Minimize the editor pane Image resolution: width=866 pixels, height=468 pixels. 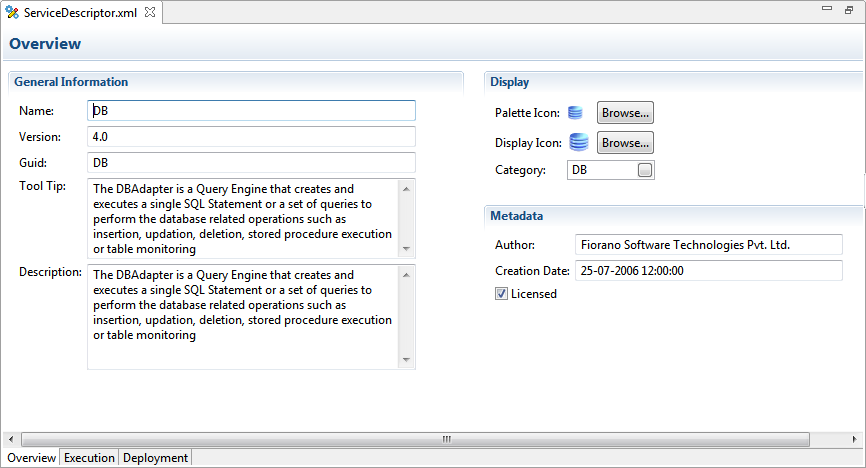coord(827,10)
